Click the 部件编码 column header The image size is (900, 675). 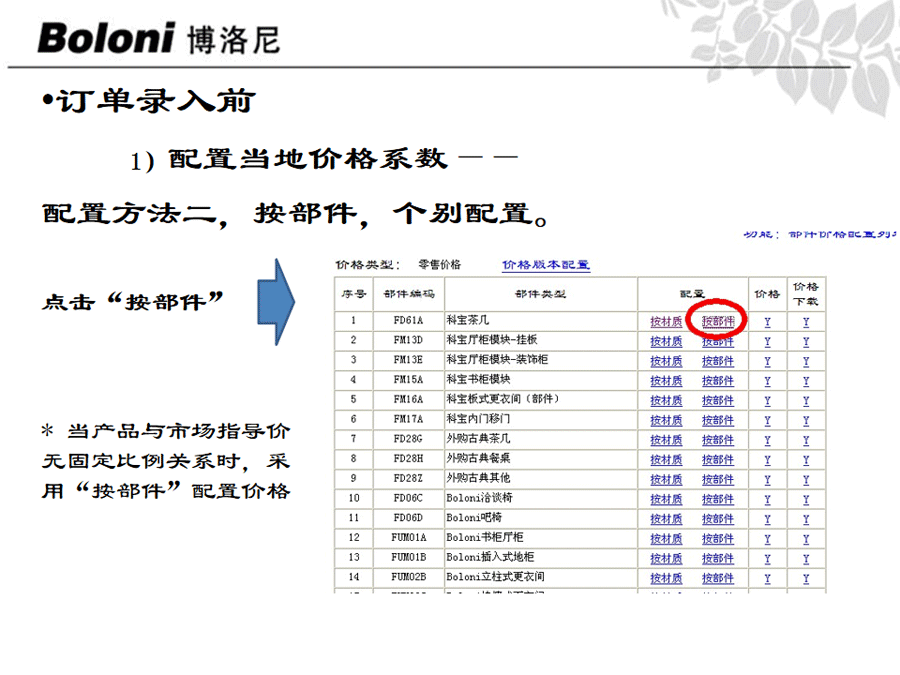pos(408,295)
